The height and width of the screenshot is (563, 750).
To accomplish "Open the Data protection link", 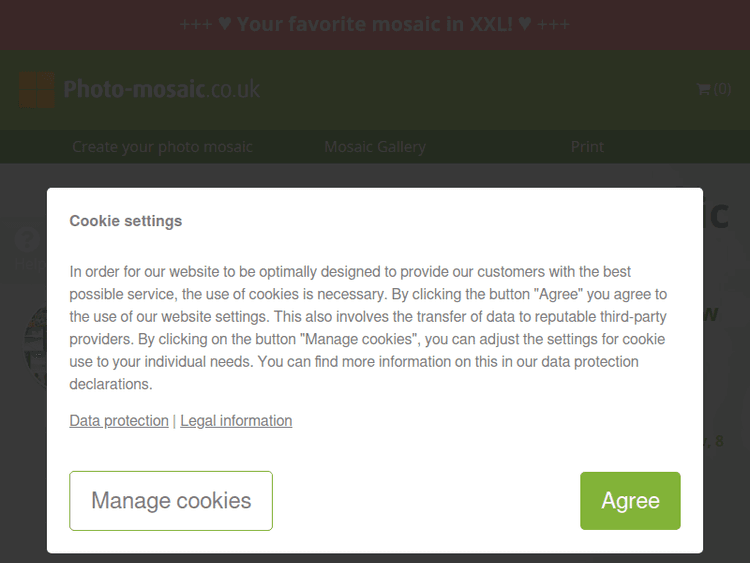I will click(x=119, y=421).
